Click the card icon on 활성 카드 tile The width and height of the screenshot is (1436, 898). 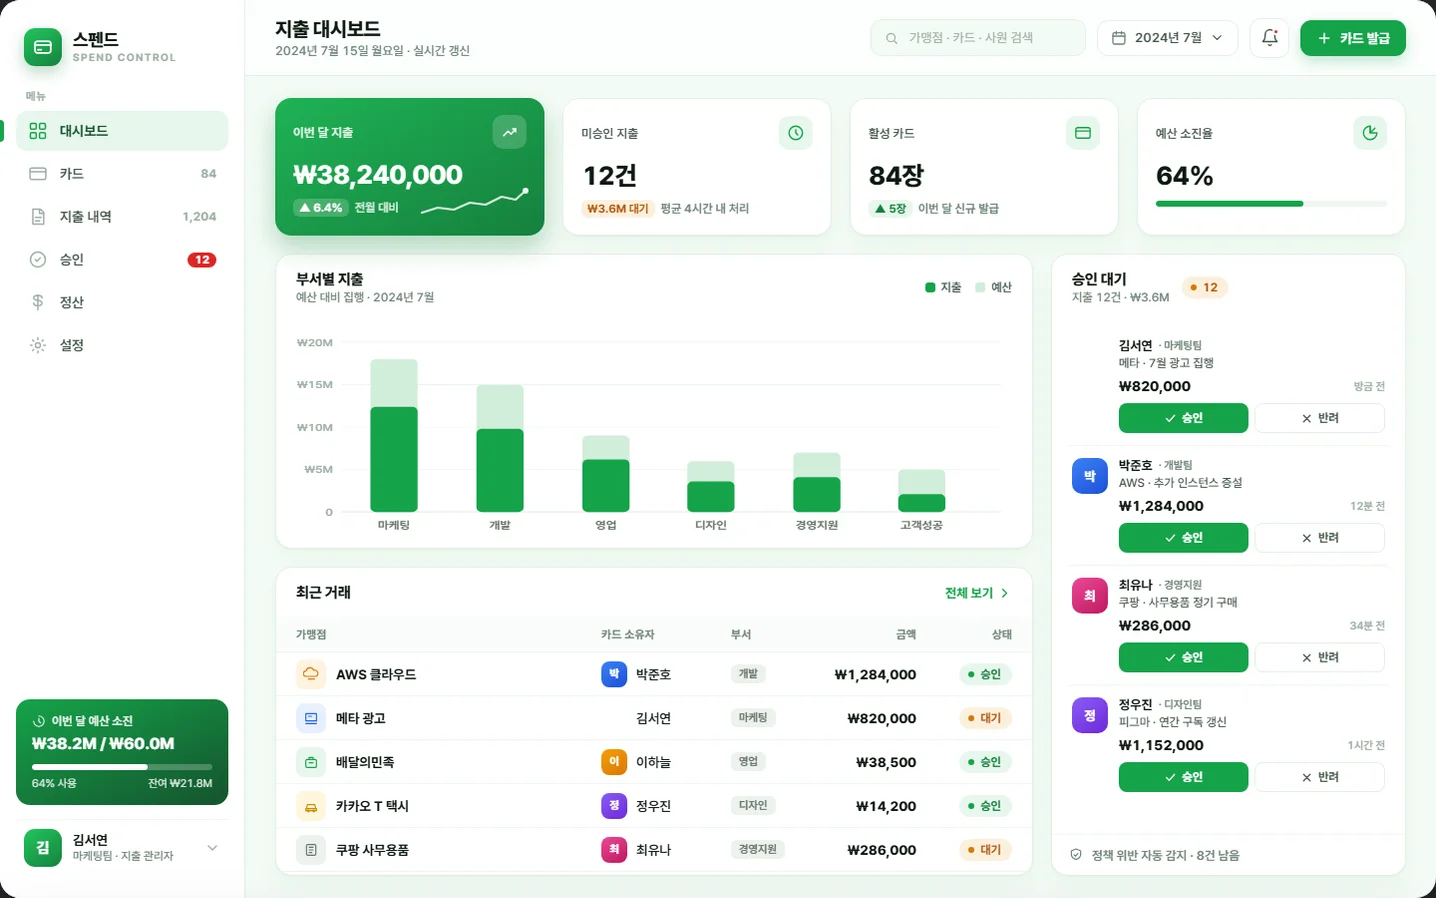(x=1082, y=133)
